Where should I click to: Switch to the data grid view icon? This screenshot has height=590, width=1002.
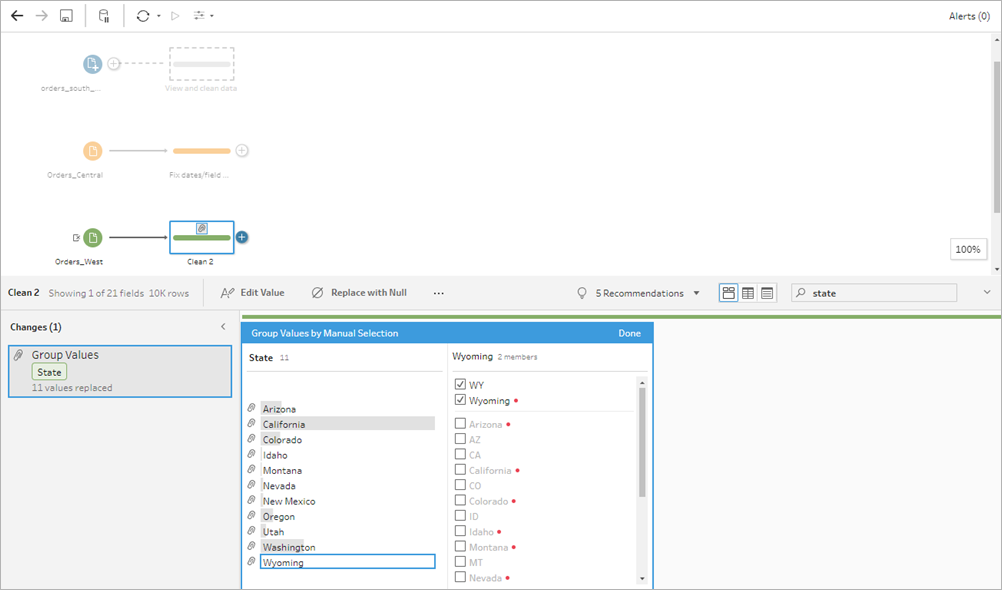point(748,293)
